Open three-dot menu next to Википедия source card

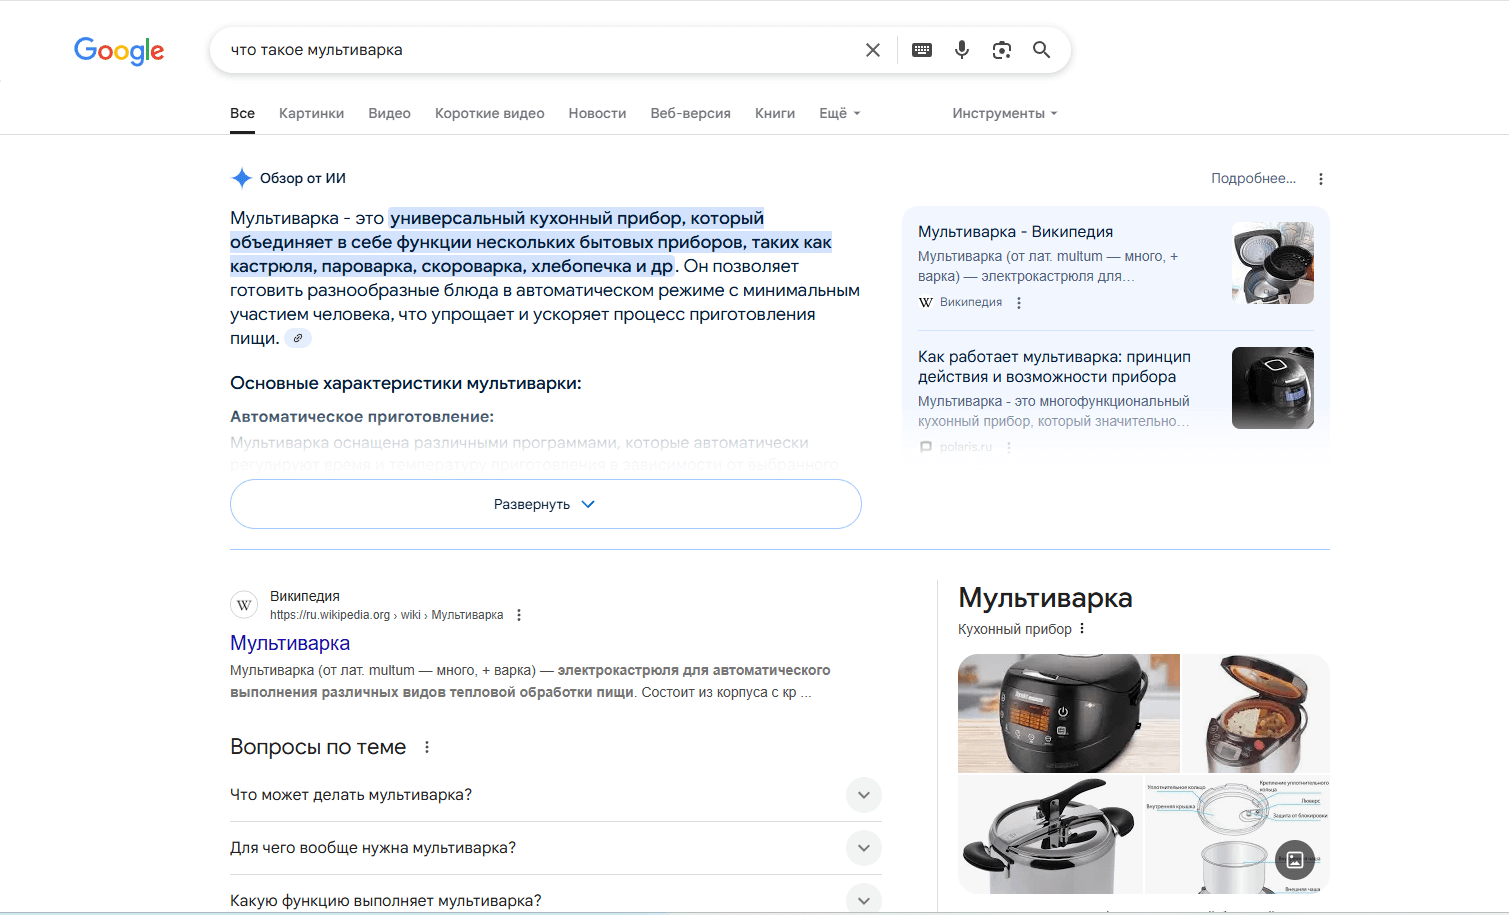tap(1019, 303)
